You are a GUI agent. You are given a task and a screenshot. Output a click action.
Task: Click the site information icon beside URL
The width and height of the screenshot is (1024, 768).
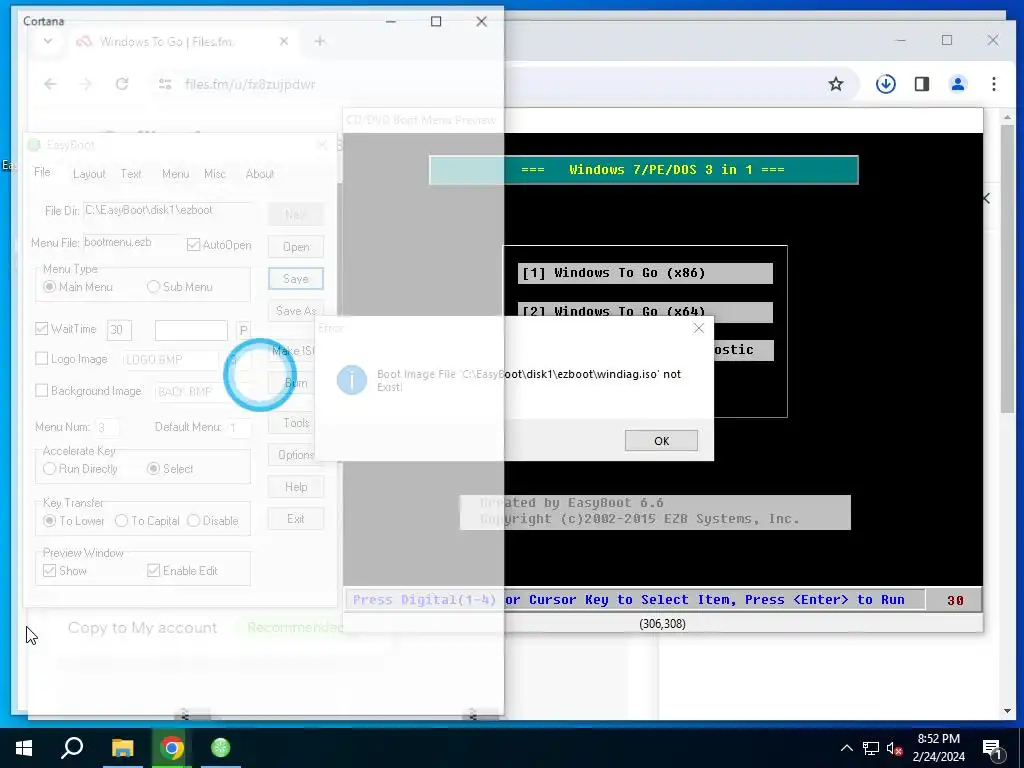[x=165, y=84]
